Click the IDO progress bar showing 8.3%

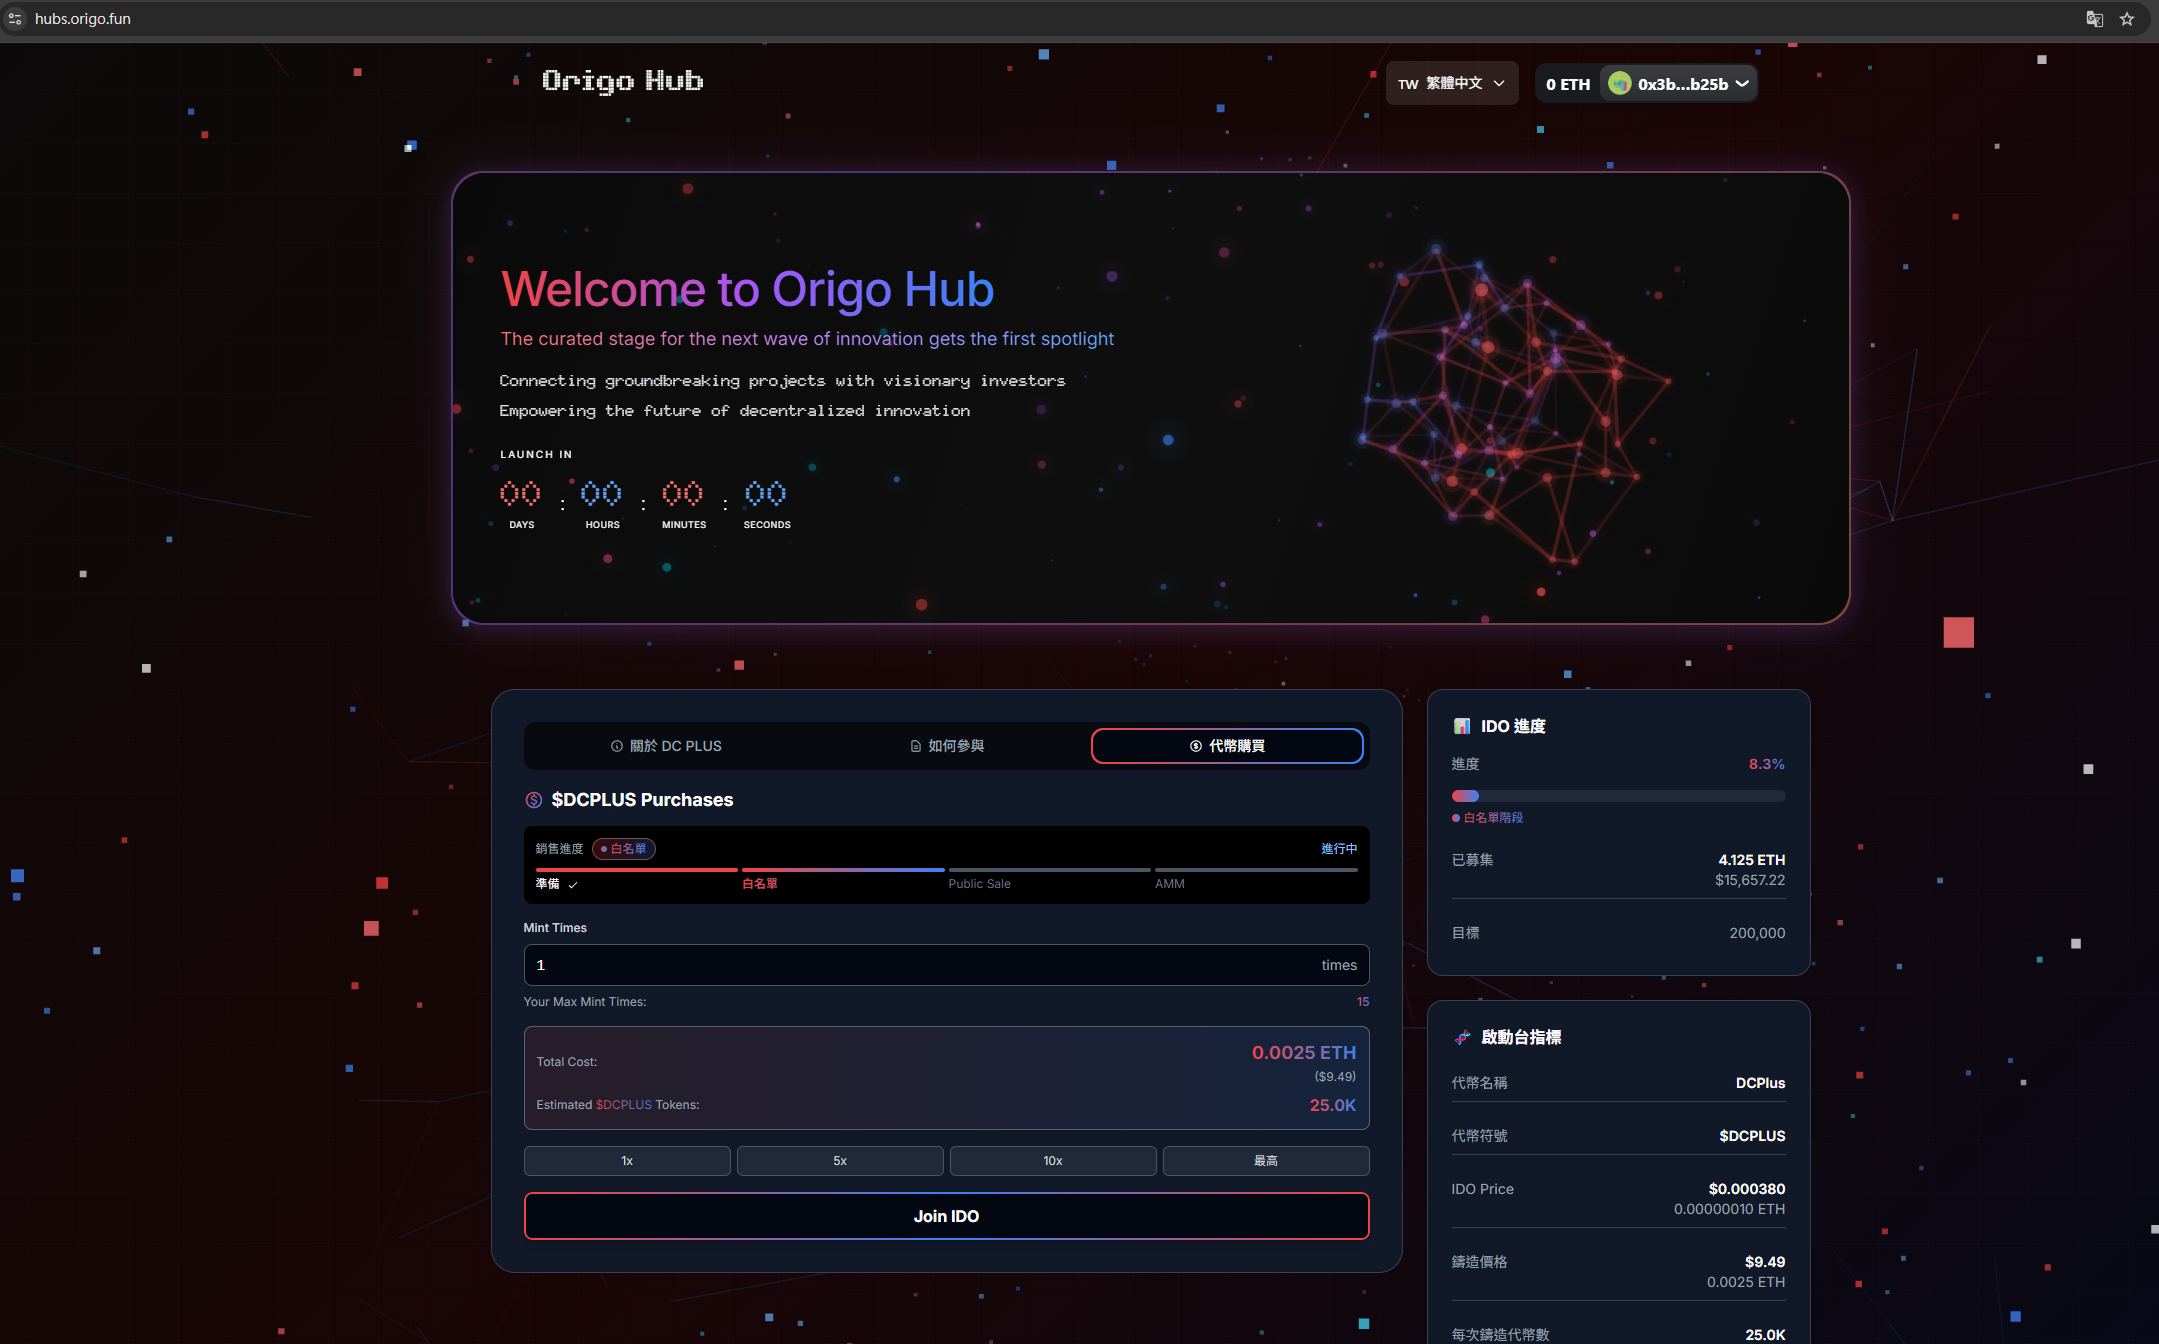pos(1617,795)
